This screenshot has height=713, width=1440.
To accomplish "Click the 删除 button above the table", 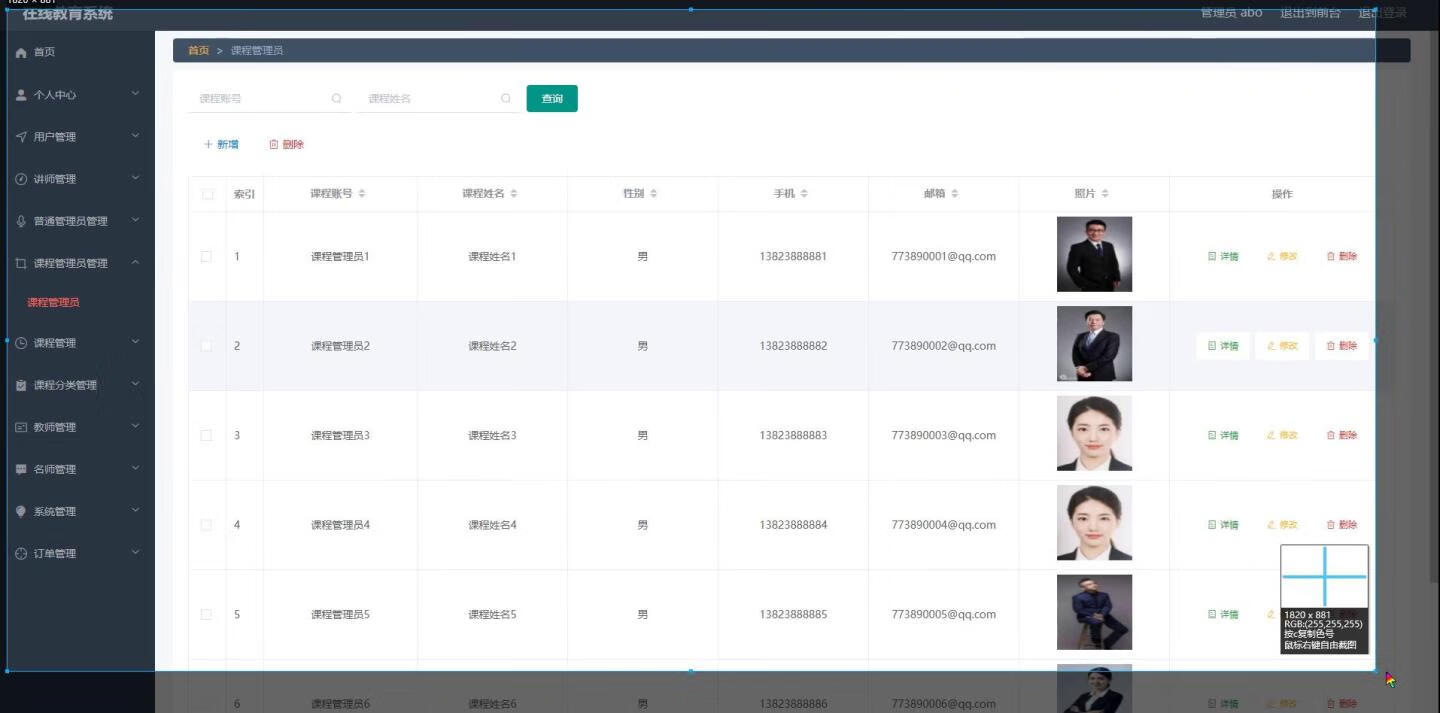I will coord(287,144).
